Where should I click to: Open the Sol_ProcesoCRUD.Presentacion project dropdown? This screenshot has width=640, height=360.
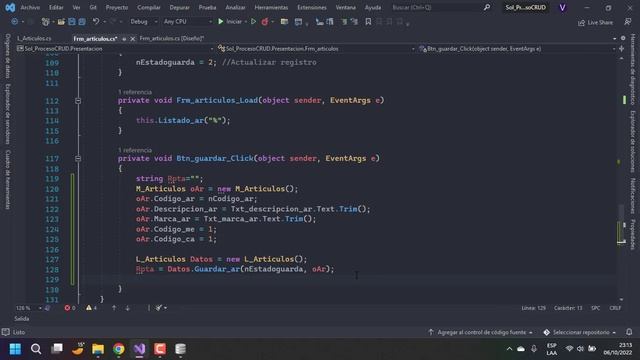coord(115,49)
